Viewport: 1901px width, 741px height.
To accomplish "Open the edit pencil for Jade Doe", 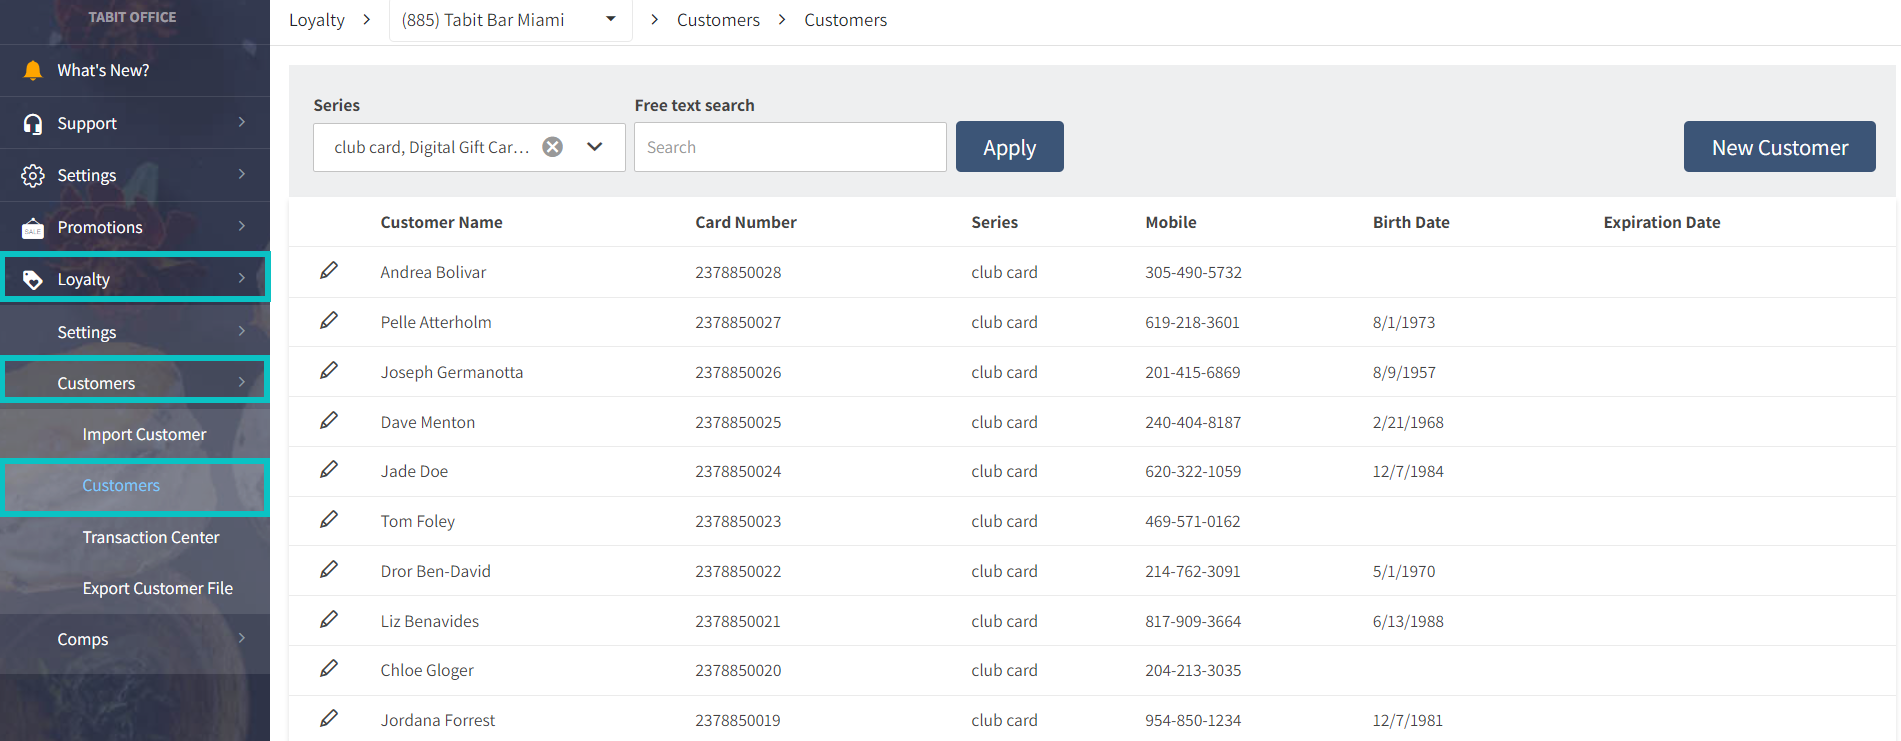I will pyautogui.click(x=329, y=470).
